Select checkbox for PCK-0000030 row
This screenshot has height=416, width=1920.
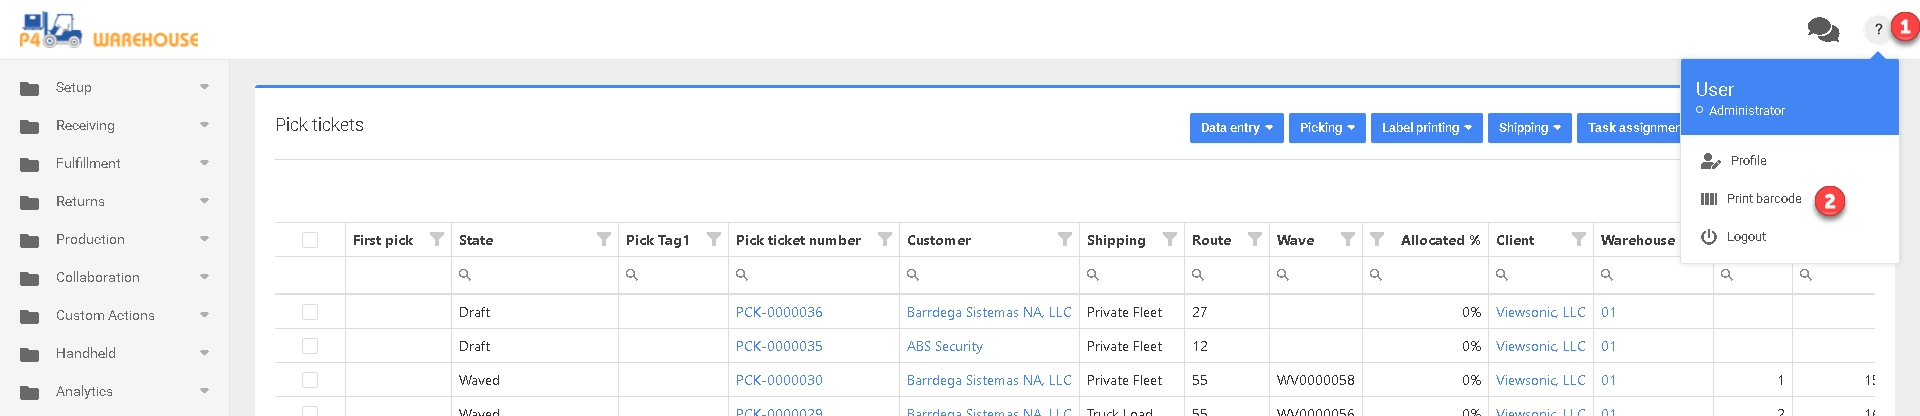click(x=310, y=380)
